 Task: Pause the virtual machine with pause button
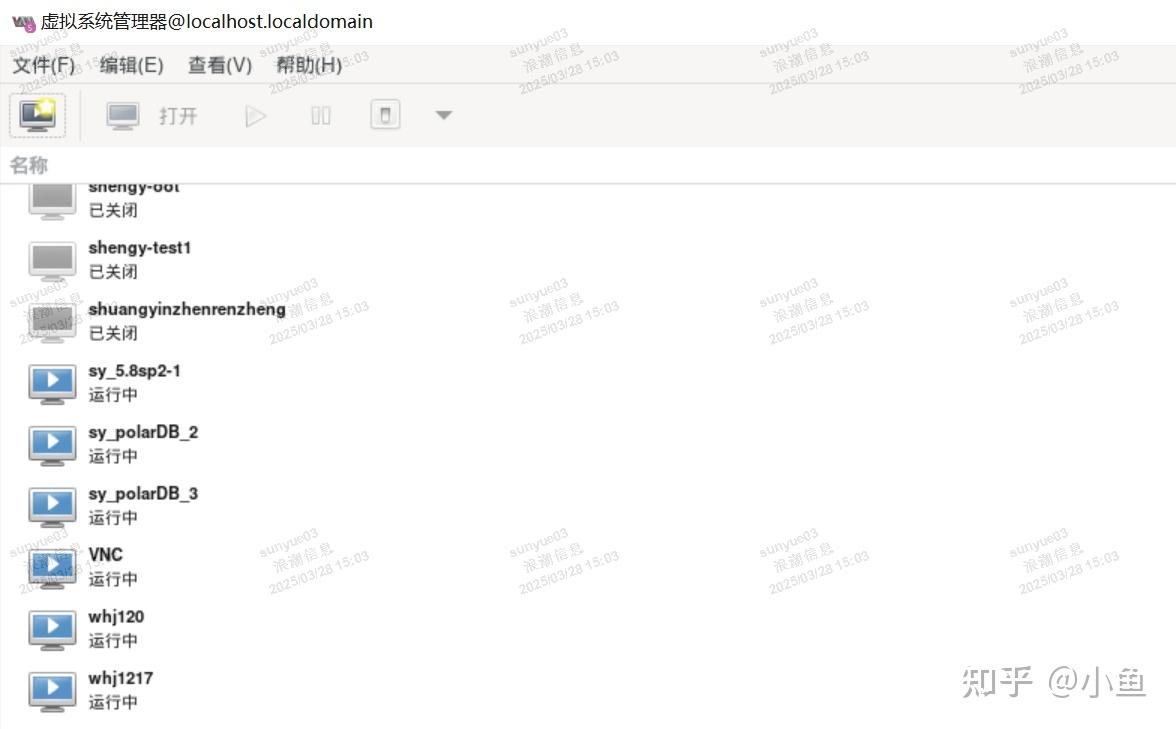(321, 116)
